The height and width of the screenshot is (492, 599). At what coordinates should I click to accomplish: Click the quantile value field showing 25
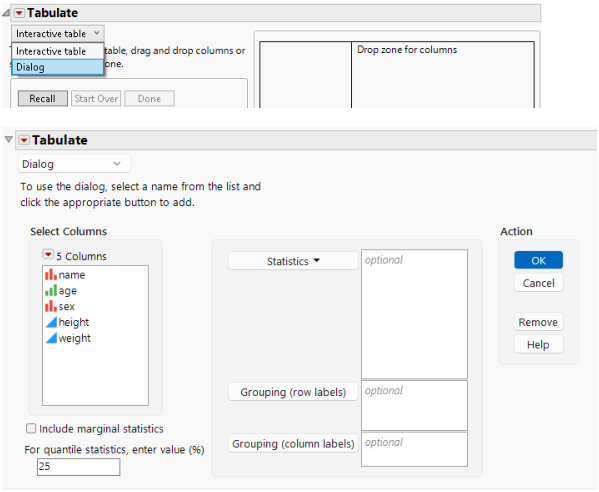point(78,466)
